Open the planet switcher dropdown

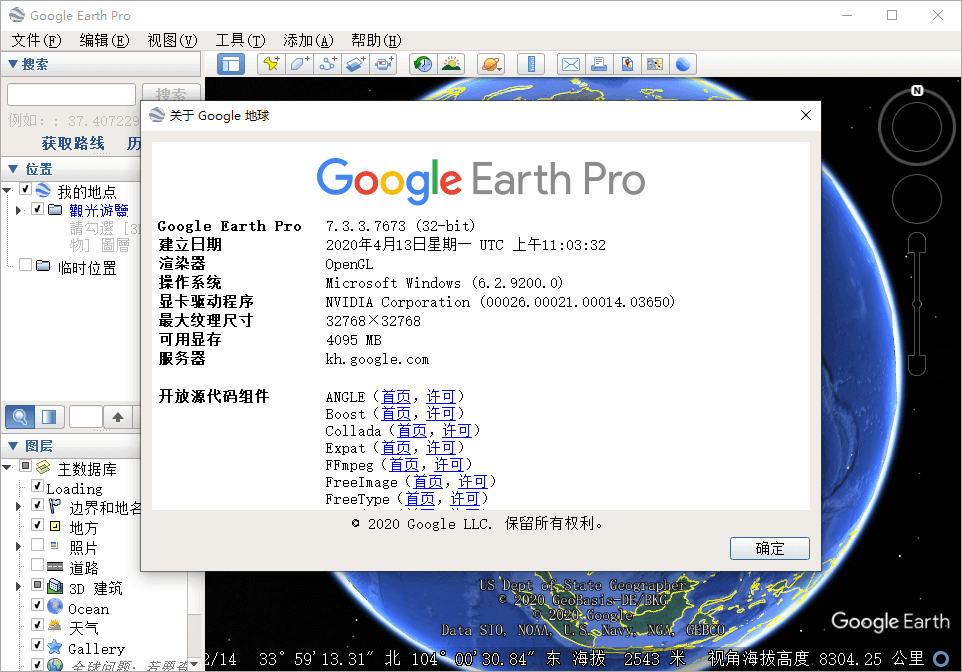[491, 64]
